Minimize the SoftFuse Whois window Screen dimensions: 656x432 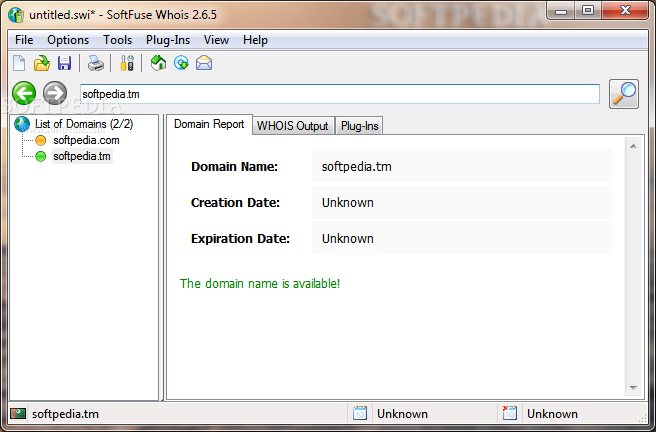[561, 11]
